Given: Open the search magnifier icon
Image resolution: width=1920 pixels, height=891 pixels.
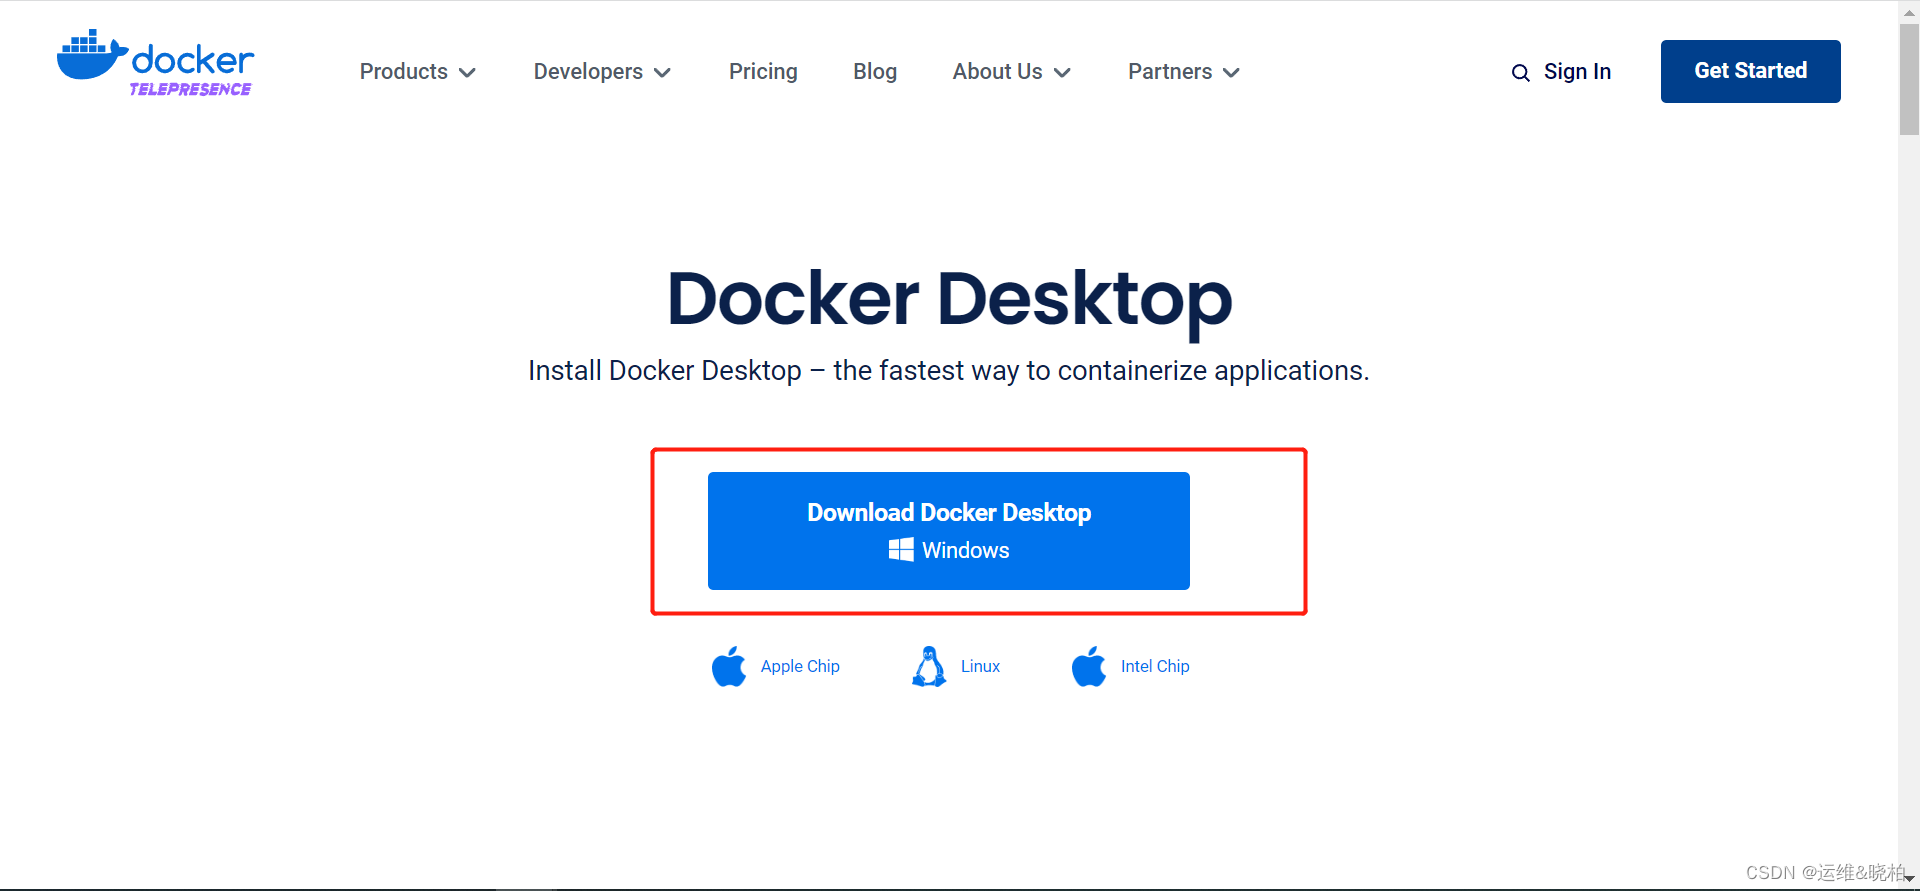Looking at the screenshot, I should 1520,73.
